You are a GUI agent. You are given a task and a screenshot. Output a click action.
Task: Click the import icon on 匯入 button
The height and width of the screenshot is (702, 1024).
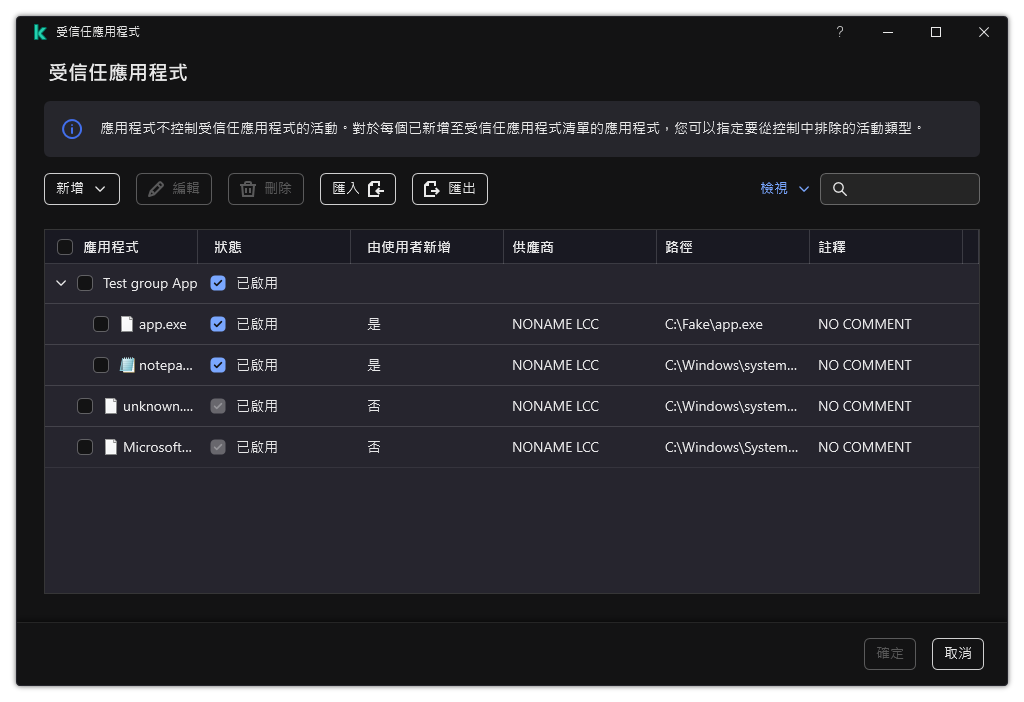(374, 188)
